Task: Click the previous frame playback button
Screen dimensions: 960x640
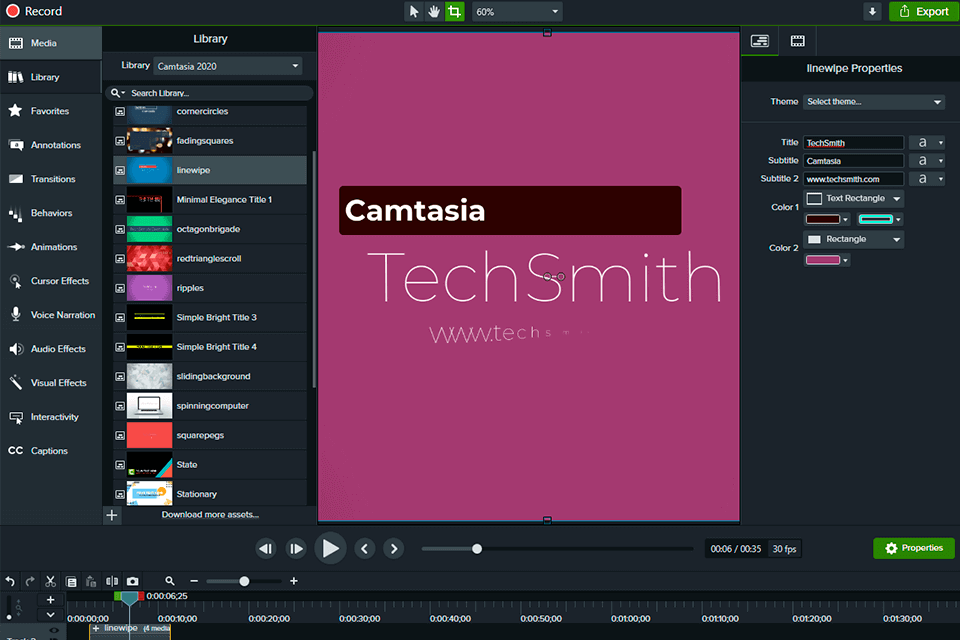Action: pyautogui.click(x=266, y=549)
